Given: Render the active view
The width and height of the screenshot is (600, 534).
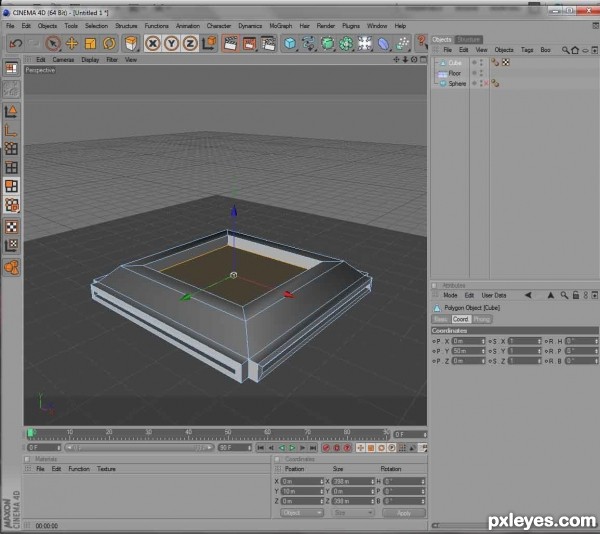Looking at the screenshot, I should 230,43.
